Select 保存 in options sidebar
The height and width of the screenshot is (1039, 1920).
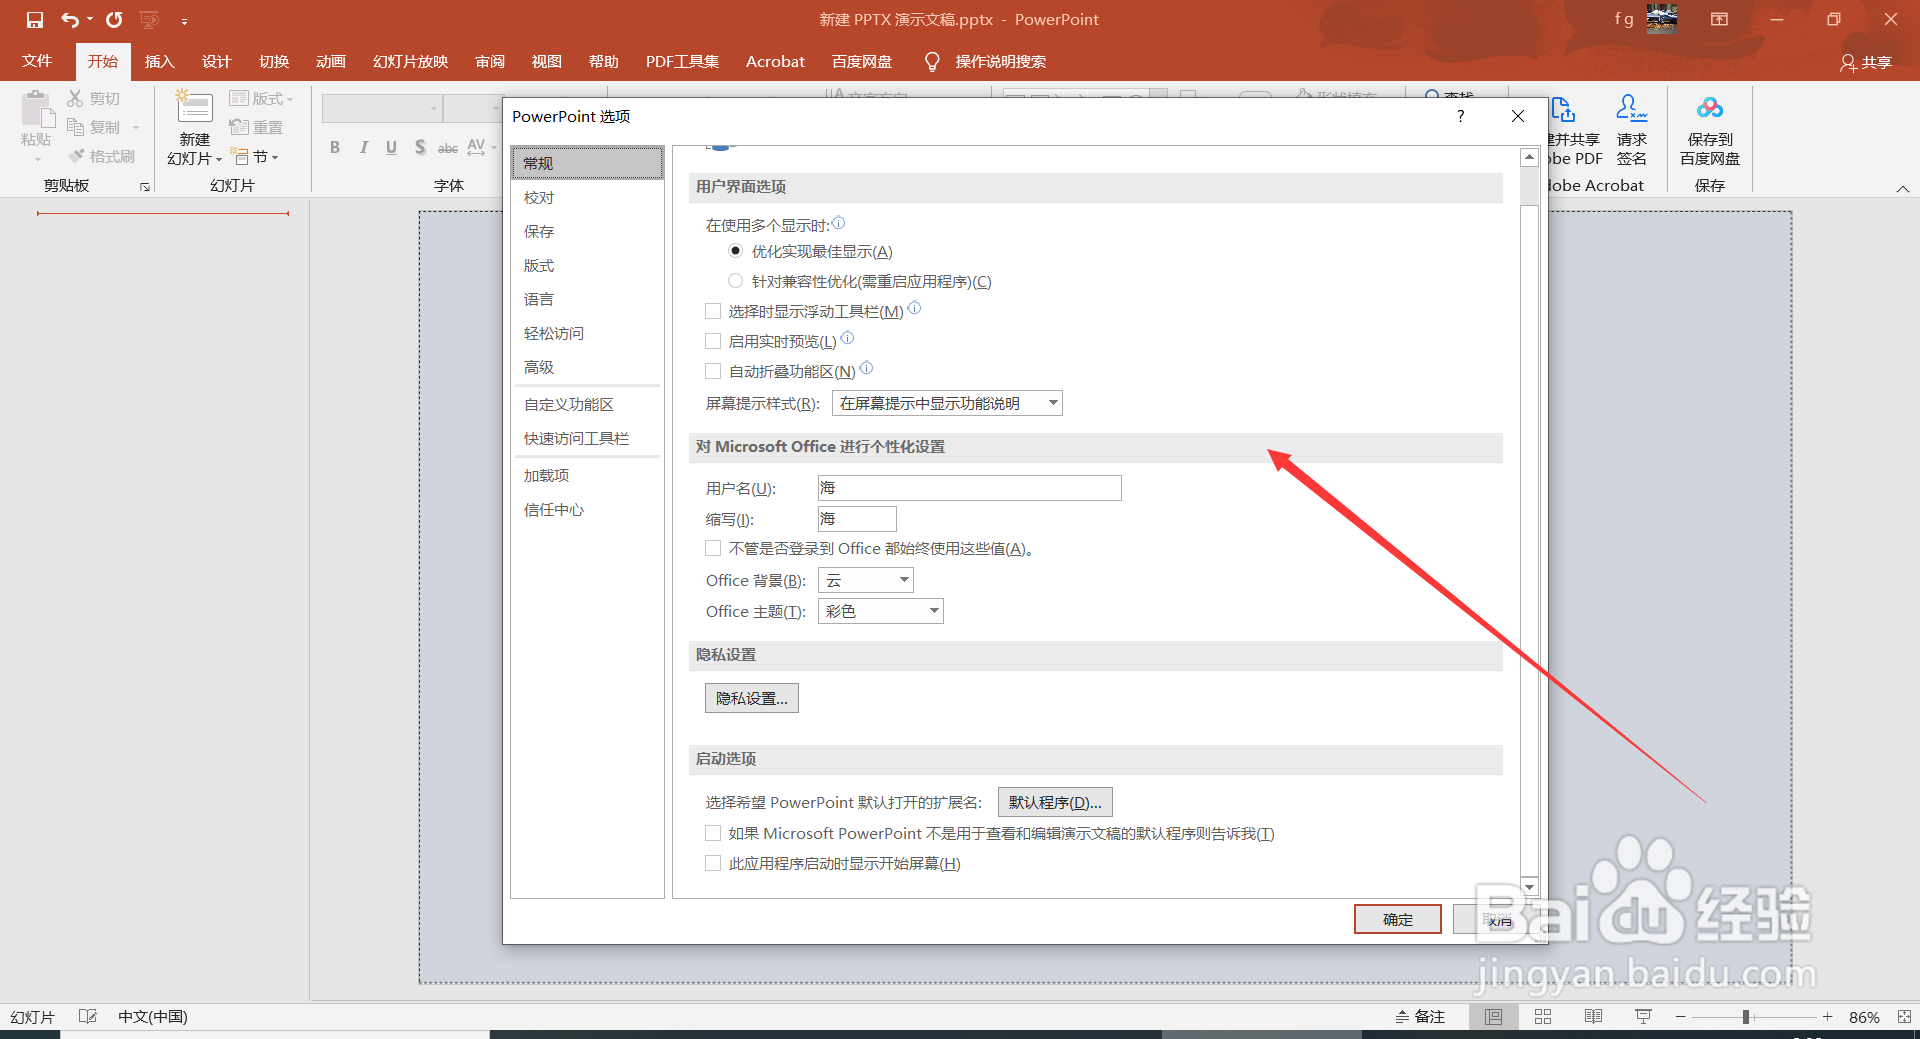pyautogui.click(x=587, y=232)
